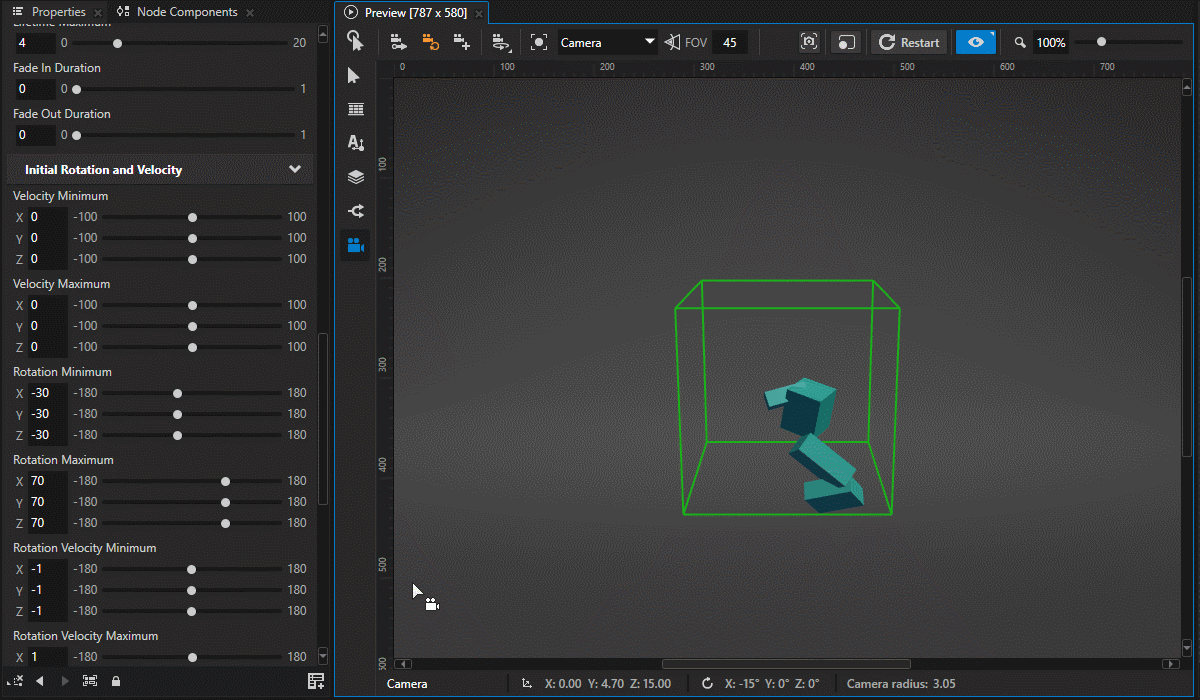Click the add property button in footer
Image resolution: width=1200 pixels, height=700 pixels.
(316, 681)
